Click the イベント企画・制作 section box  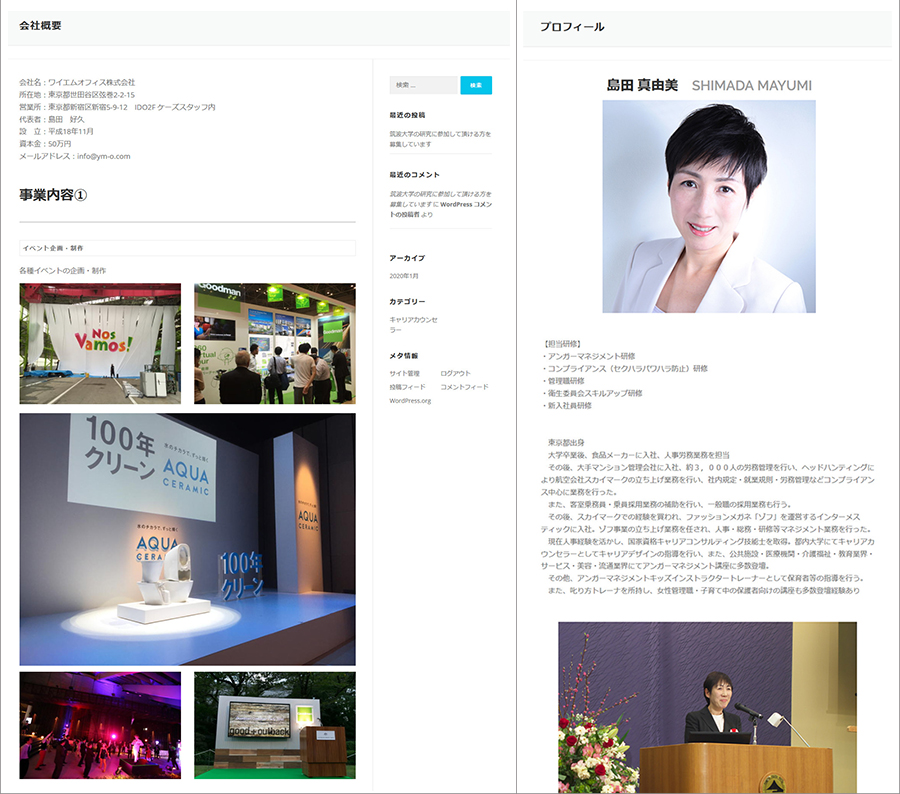pyautogui.click(x=187, y=248)
